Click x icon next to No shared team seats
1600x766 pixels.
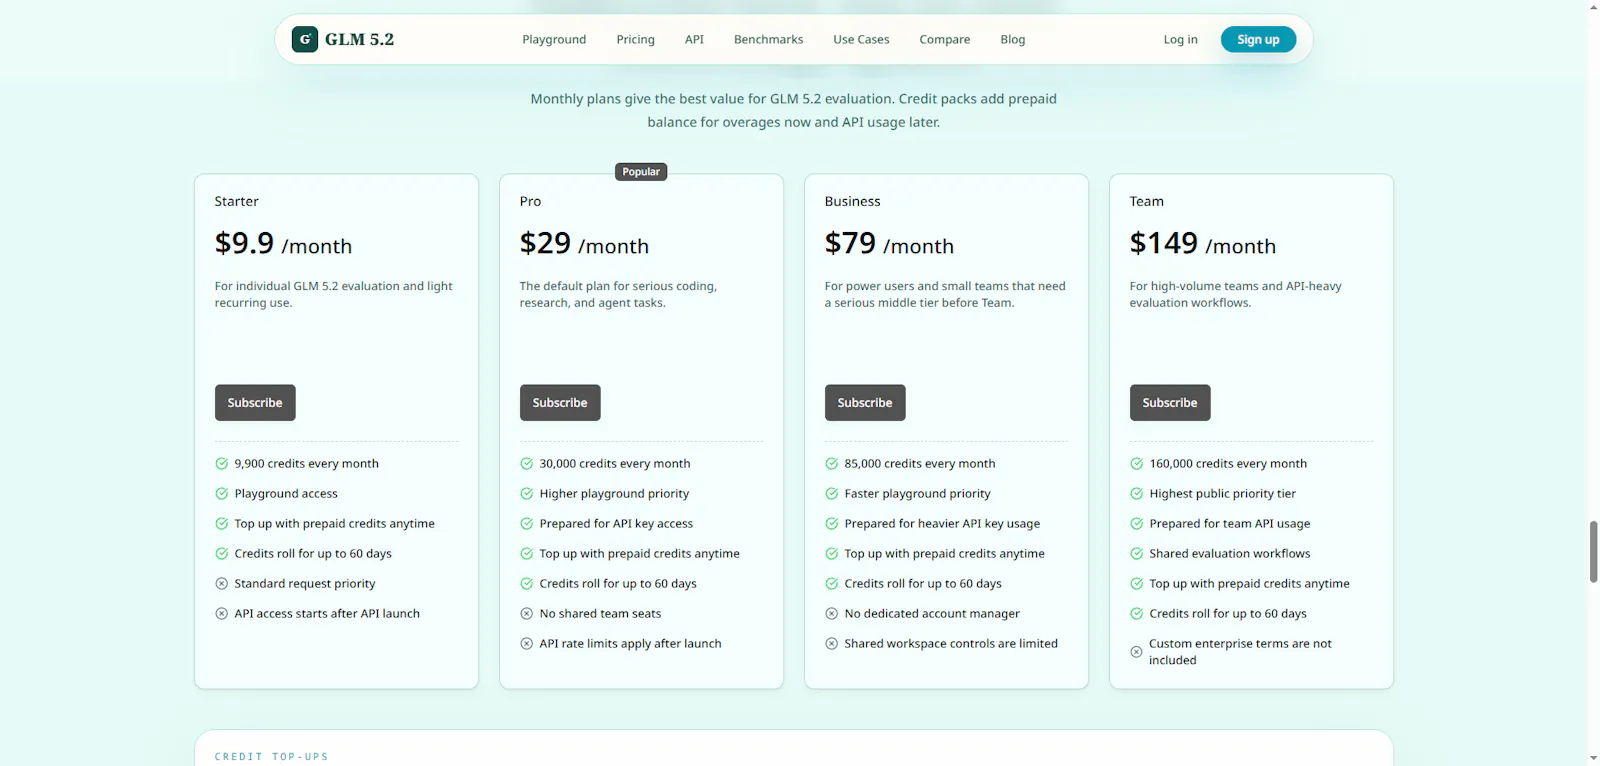[527, 613]
